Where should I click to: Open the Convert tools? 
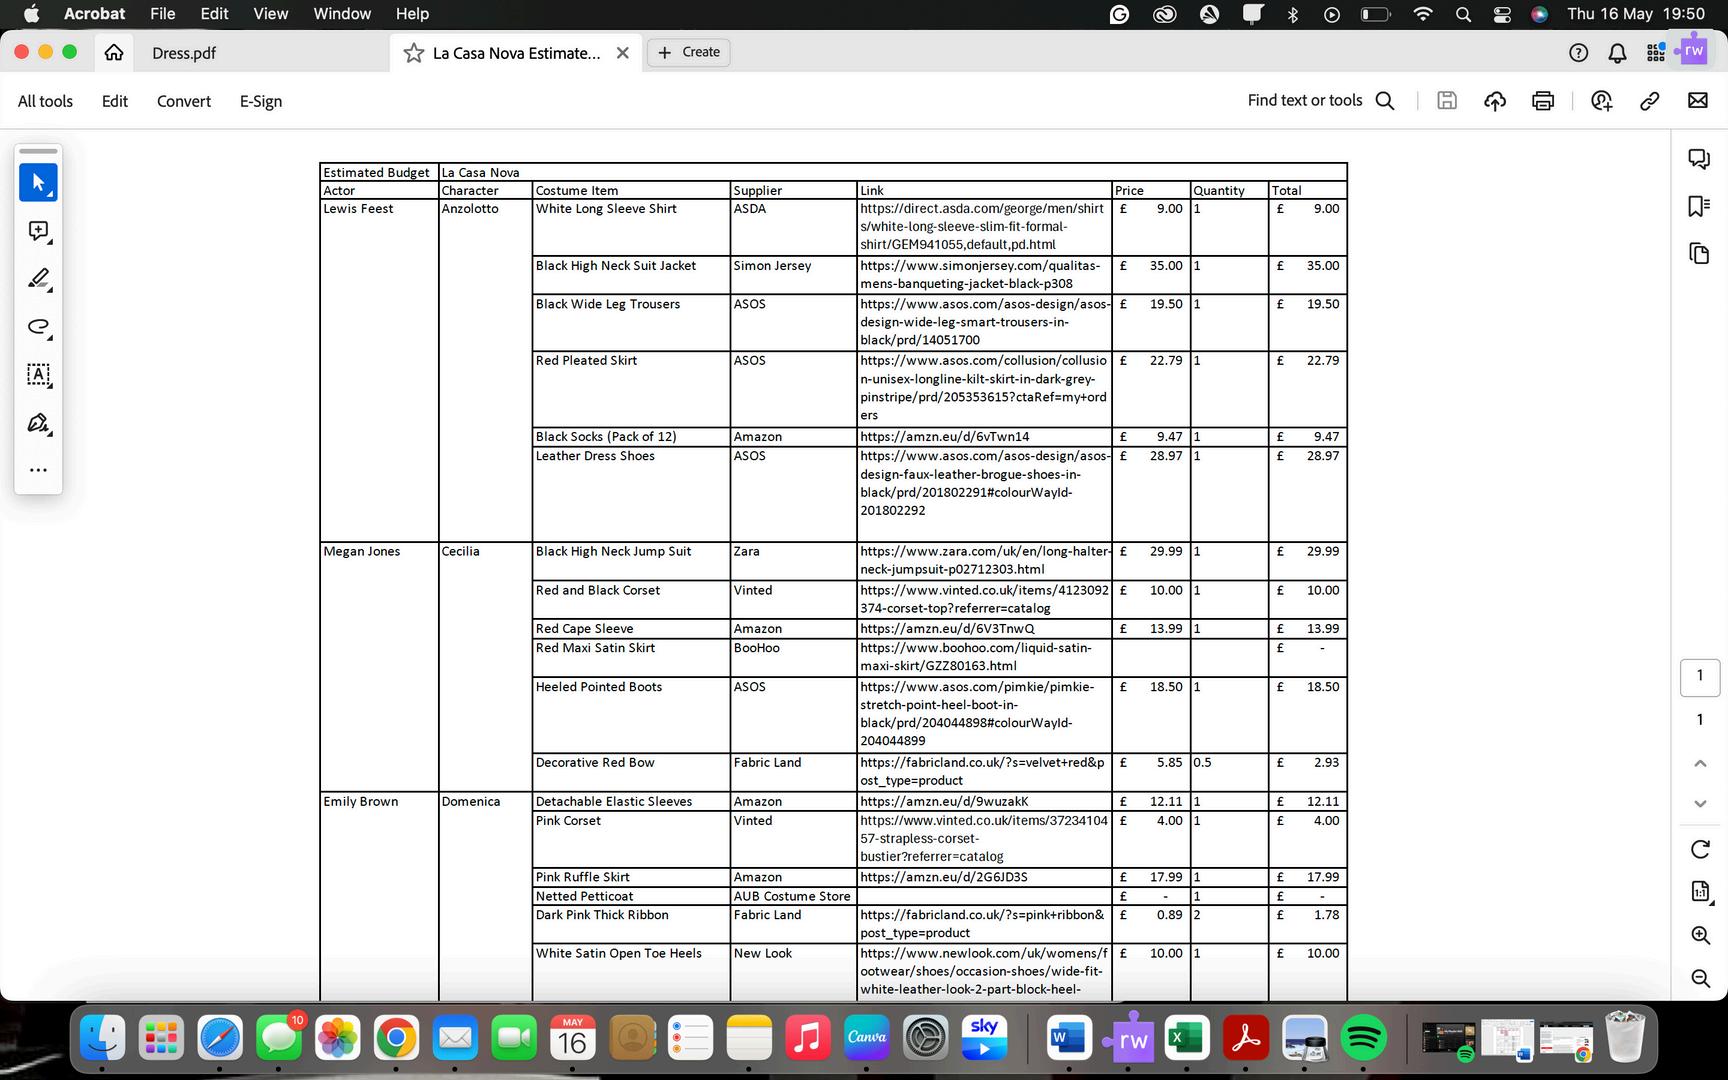184,101
